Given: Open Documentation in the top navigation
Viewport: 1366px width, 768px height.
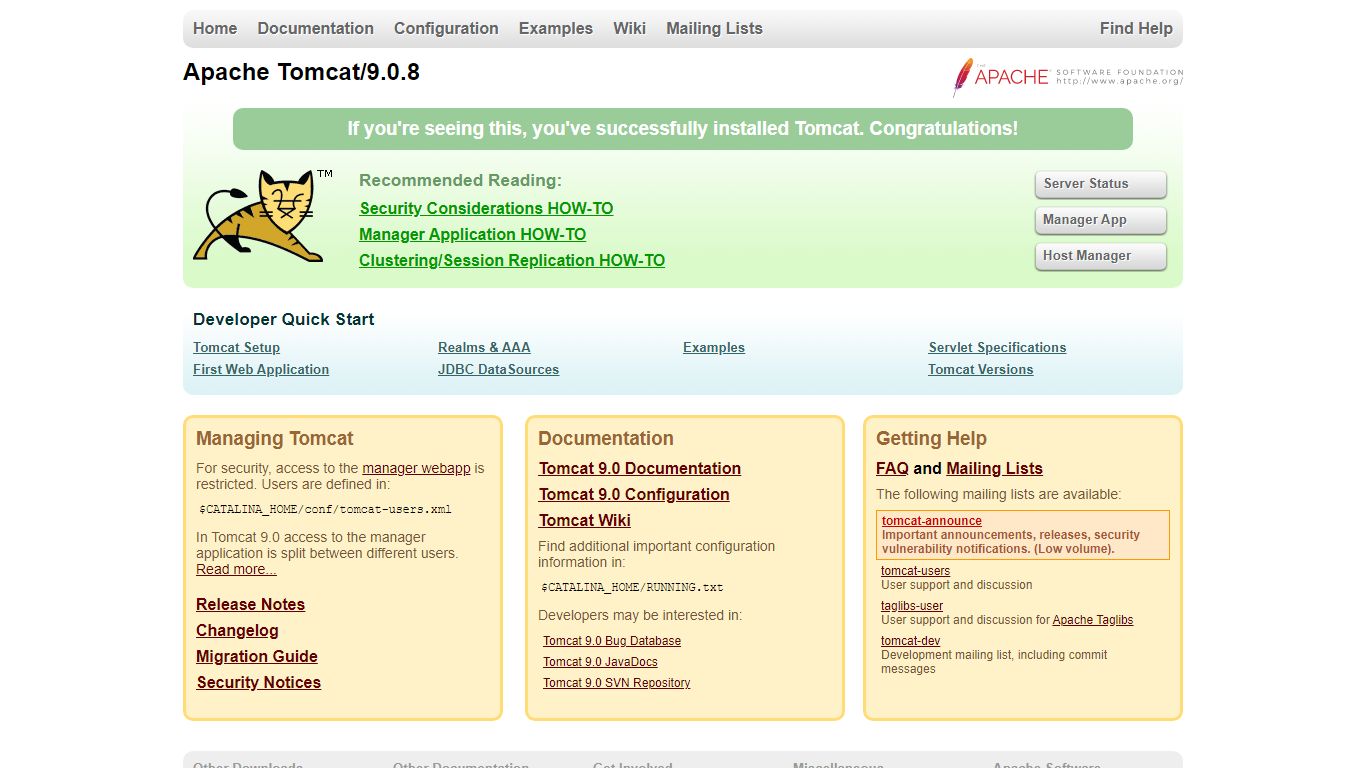Looking at the screenshot, I should [315, 28].
